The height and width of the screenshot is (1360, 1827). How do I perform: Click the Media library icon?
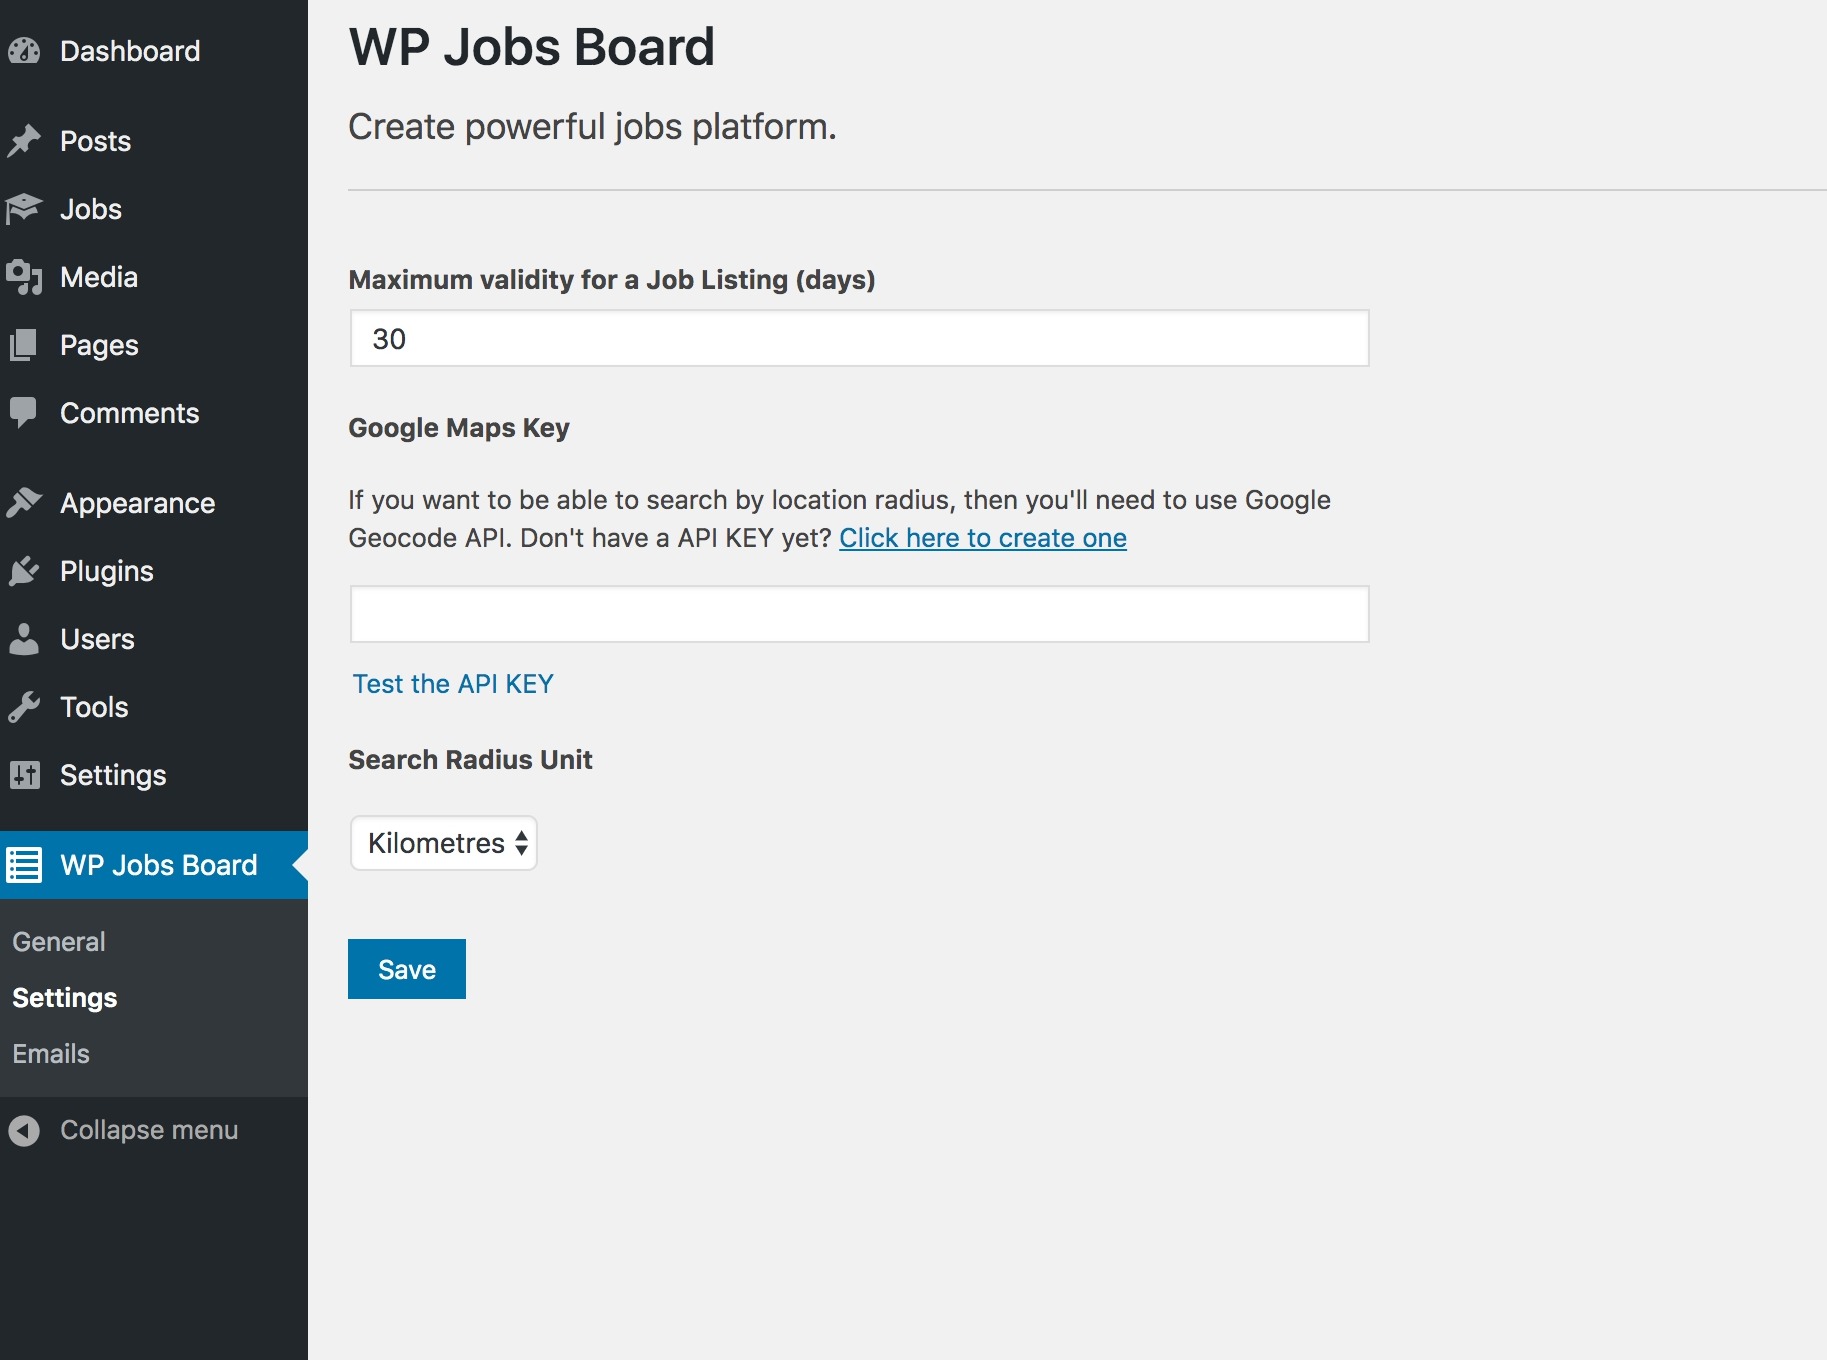[x=24, y=277]
